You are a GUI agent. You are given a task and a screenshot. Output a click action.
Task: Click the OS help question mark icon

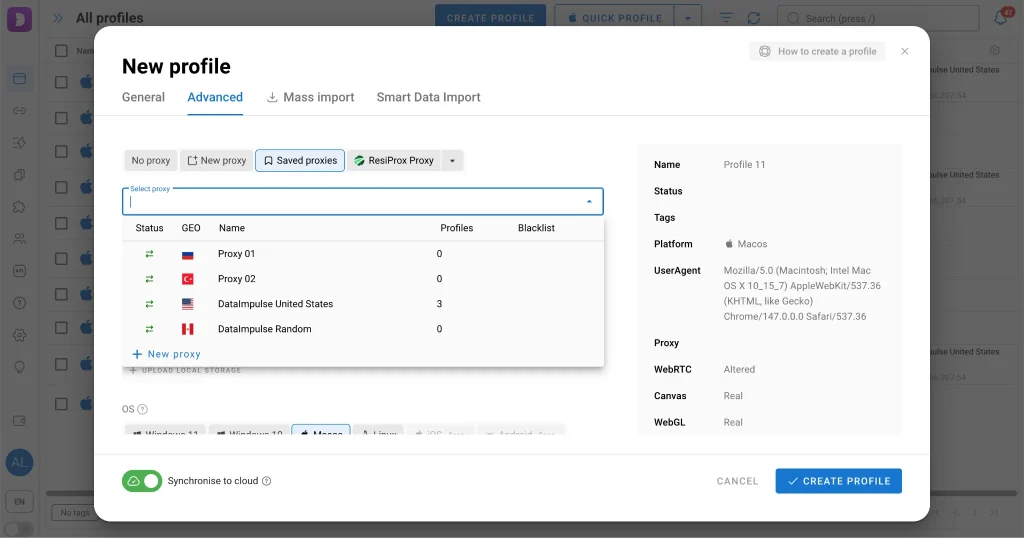[142, 409]
